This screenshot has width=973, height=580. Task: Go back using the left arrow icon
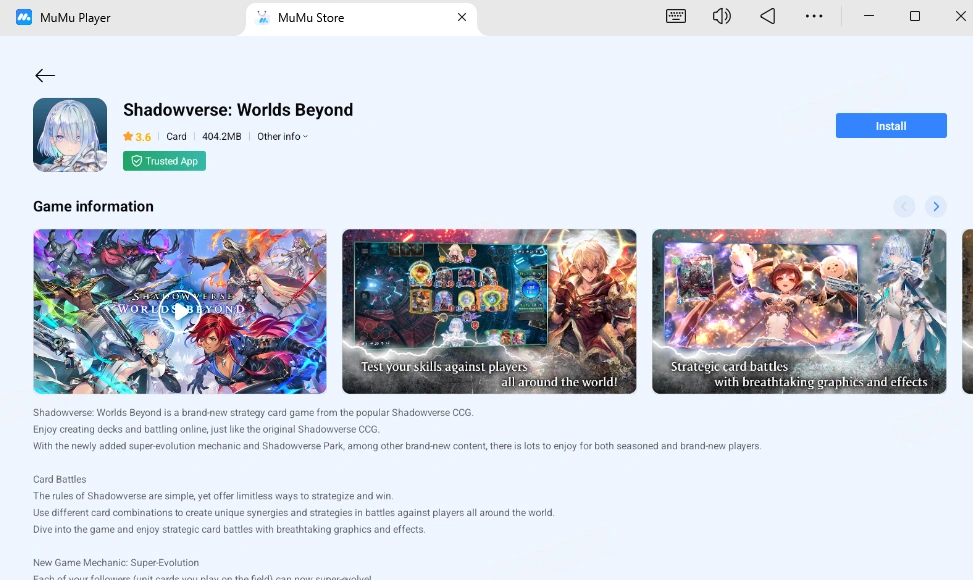pos(45,76)
